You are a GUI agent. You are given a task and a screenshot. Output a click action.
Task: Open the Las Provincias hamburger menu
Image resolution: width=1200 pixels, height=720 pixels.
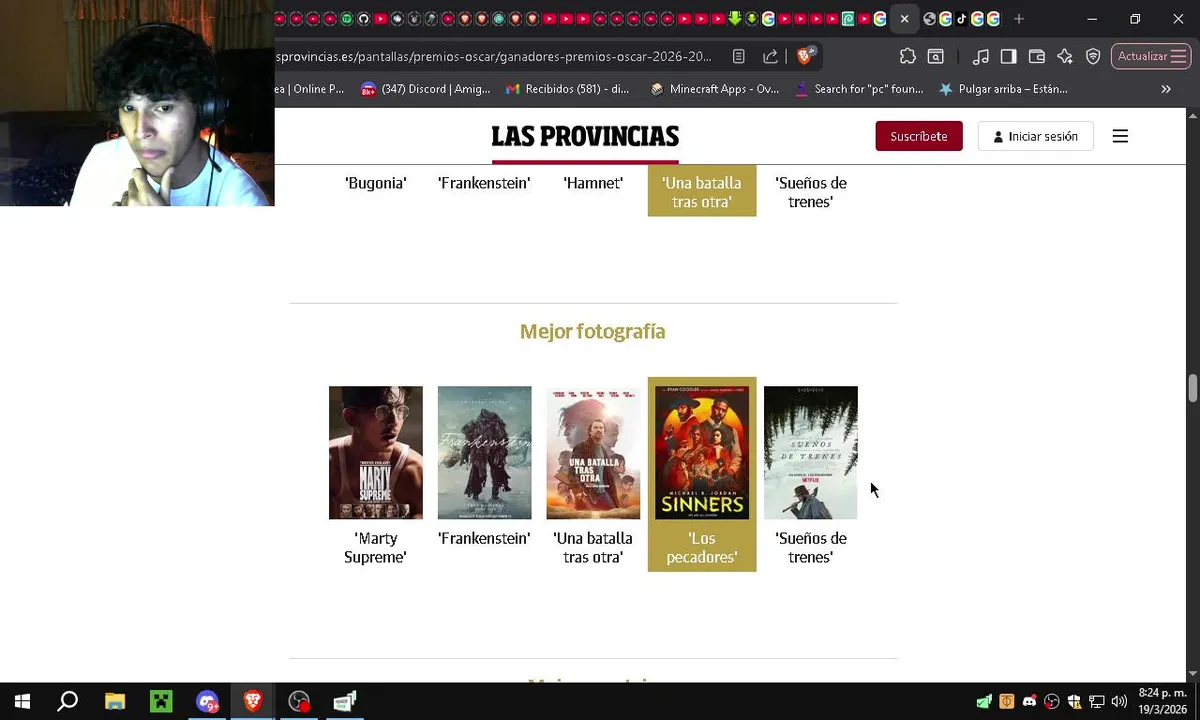pos(1120,136)
